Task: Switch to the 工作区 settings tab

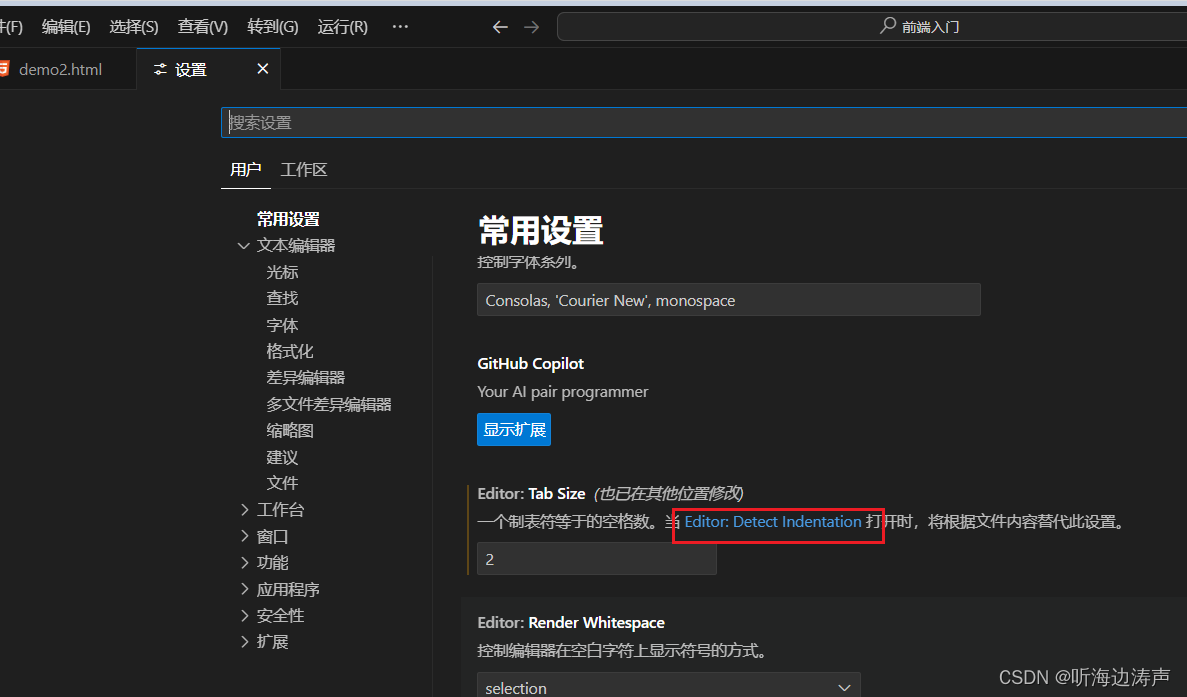Action: pos(303,169)
